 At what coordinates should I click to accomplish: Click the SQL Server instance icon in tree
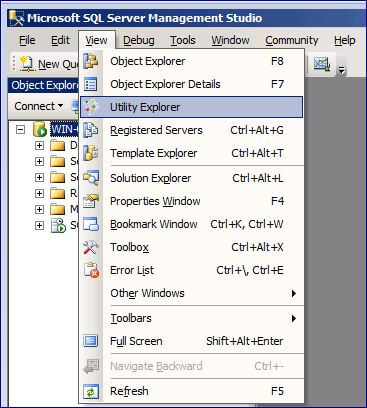40,129
